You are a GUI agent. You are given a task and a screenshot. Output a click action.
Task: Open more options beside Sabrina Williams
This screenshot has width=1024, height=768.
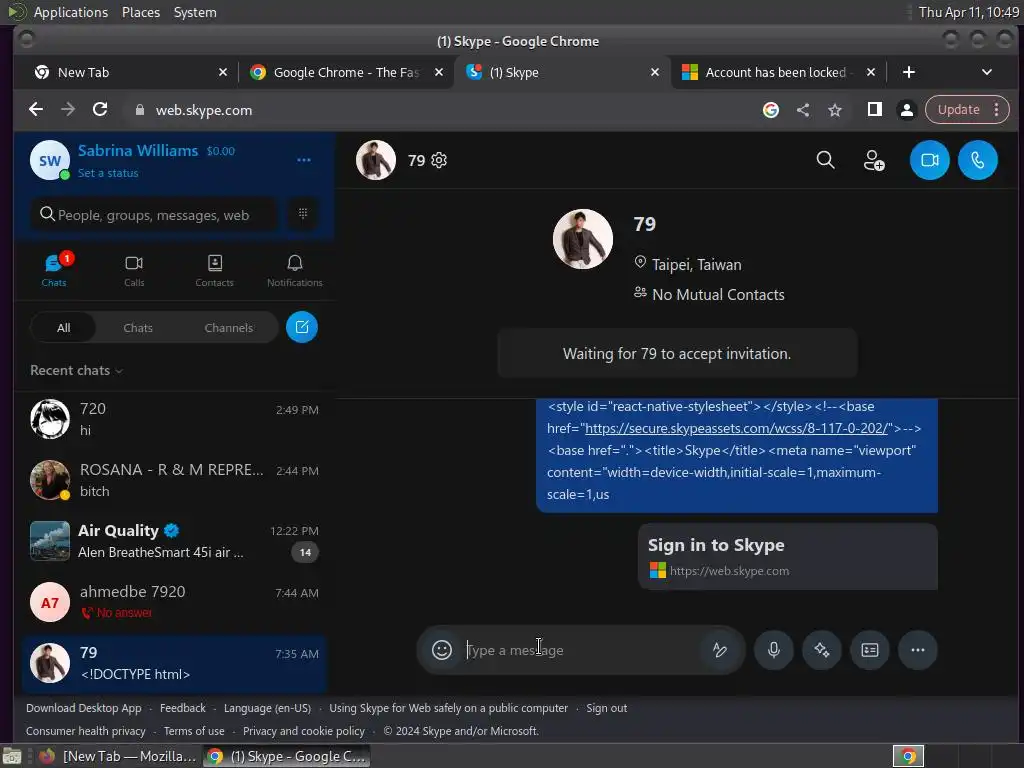304,160
